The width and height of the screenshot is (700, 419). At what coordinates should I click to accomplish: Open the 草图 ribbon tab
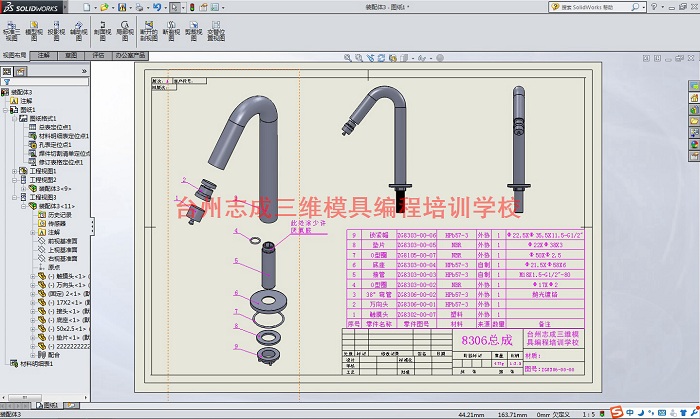[x=71, y=55]
